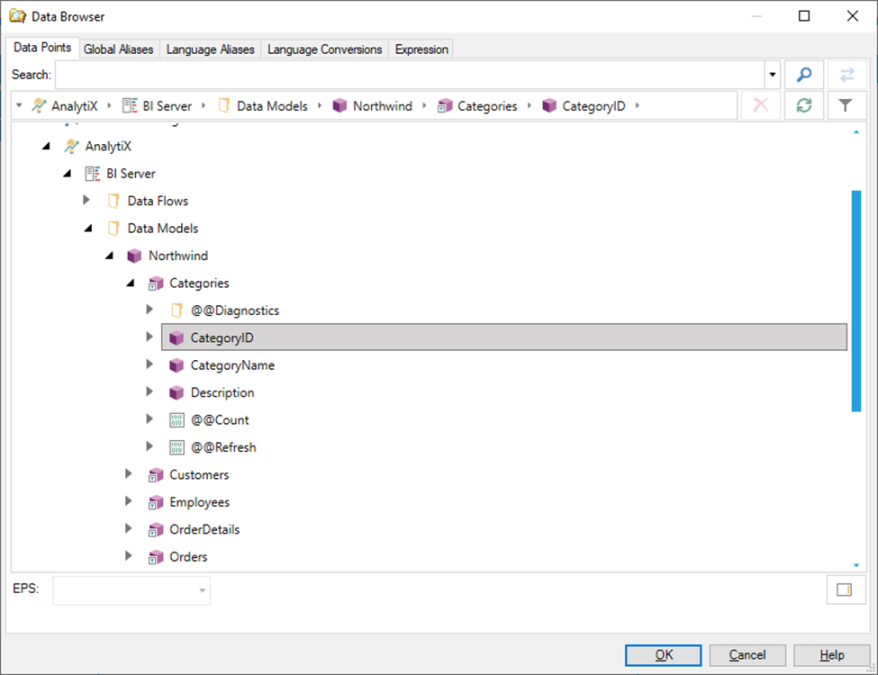Click the search magnifier icon button
This screenshot has width=878, height=675.
pyautogui.click(x=804, y=75)
